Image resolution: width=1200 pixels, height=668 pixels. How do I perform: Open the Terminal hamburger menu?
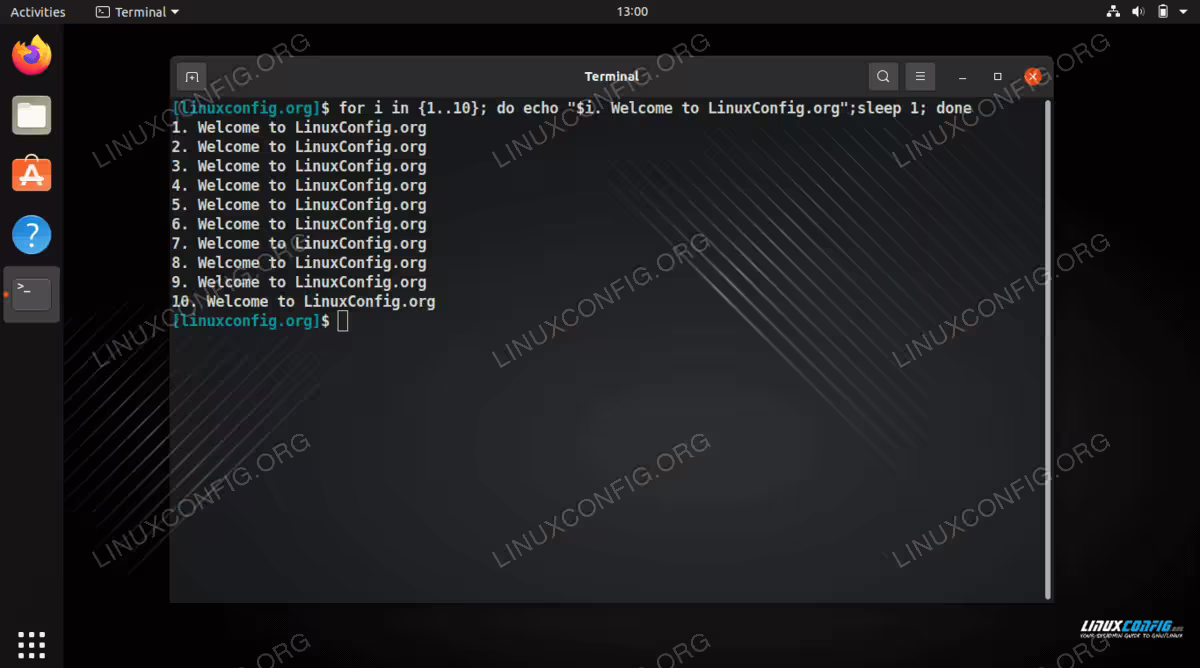tap(920, 76)
